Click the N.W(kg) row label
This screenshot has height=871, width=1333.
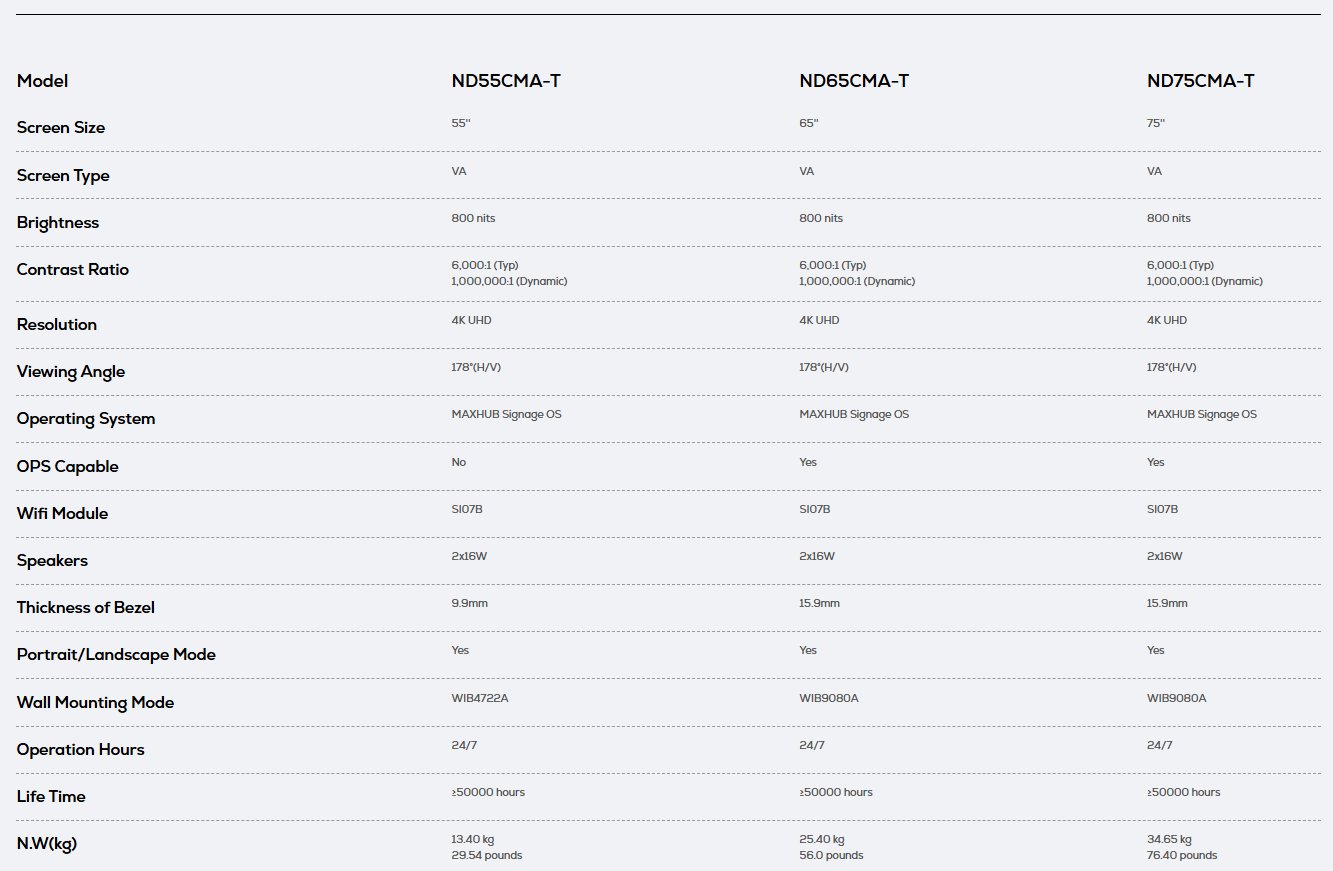click(x=47, y=844)
